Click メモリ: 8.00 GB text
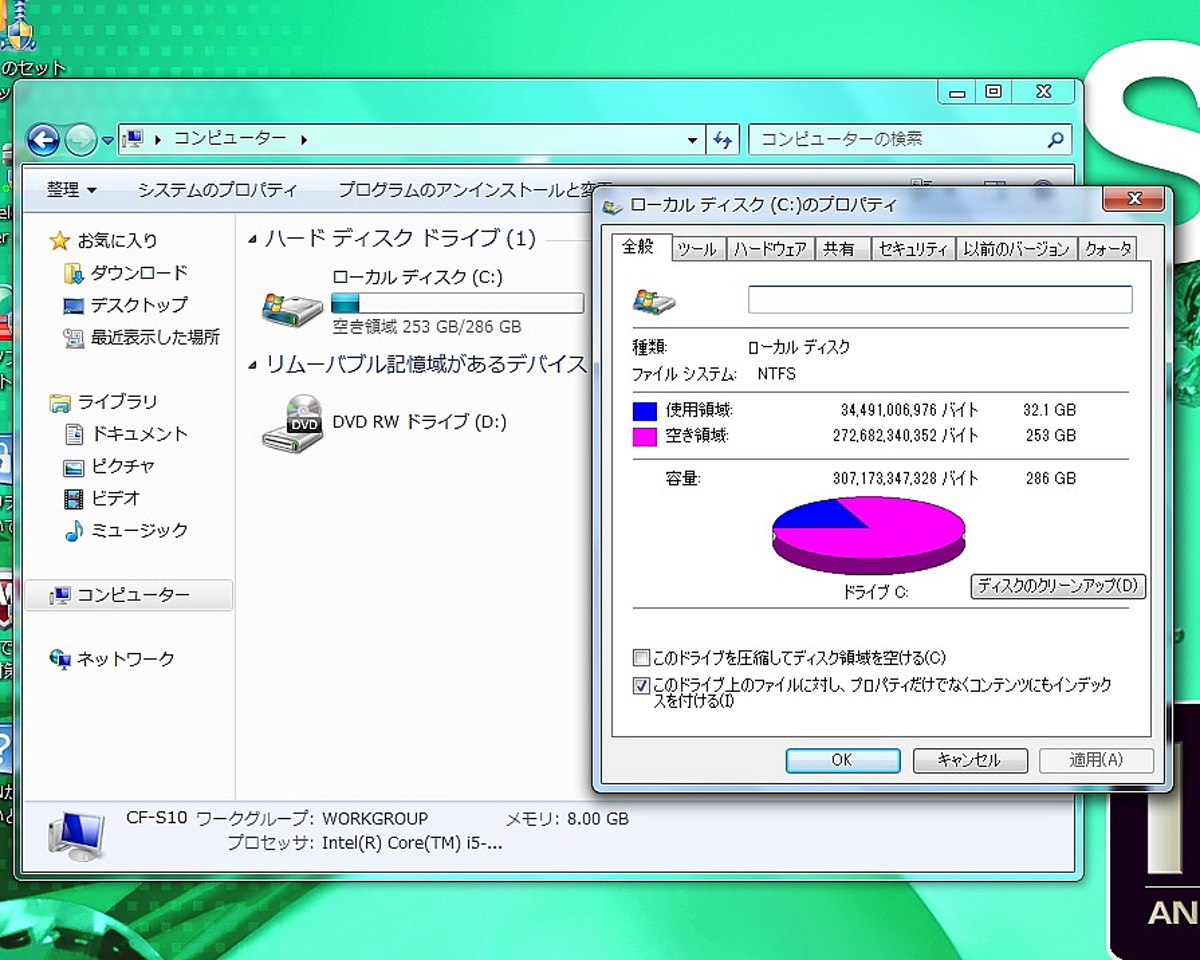The width and height of the screenshot is (1200, 960). click(x=567, y=819)
